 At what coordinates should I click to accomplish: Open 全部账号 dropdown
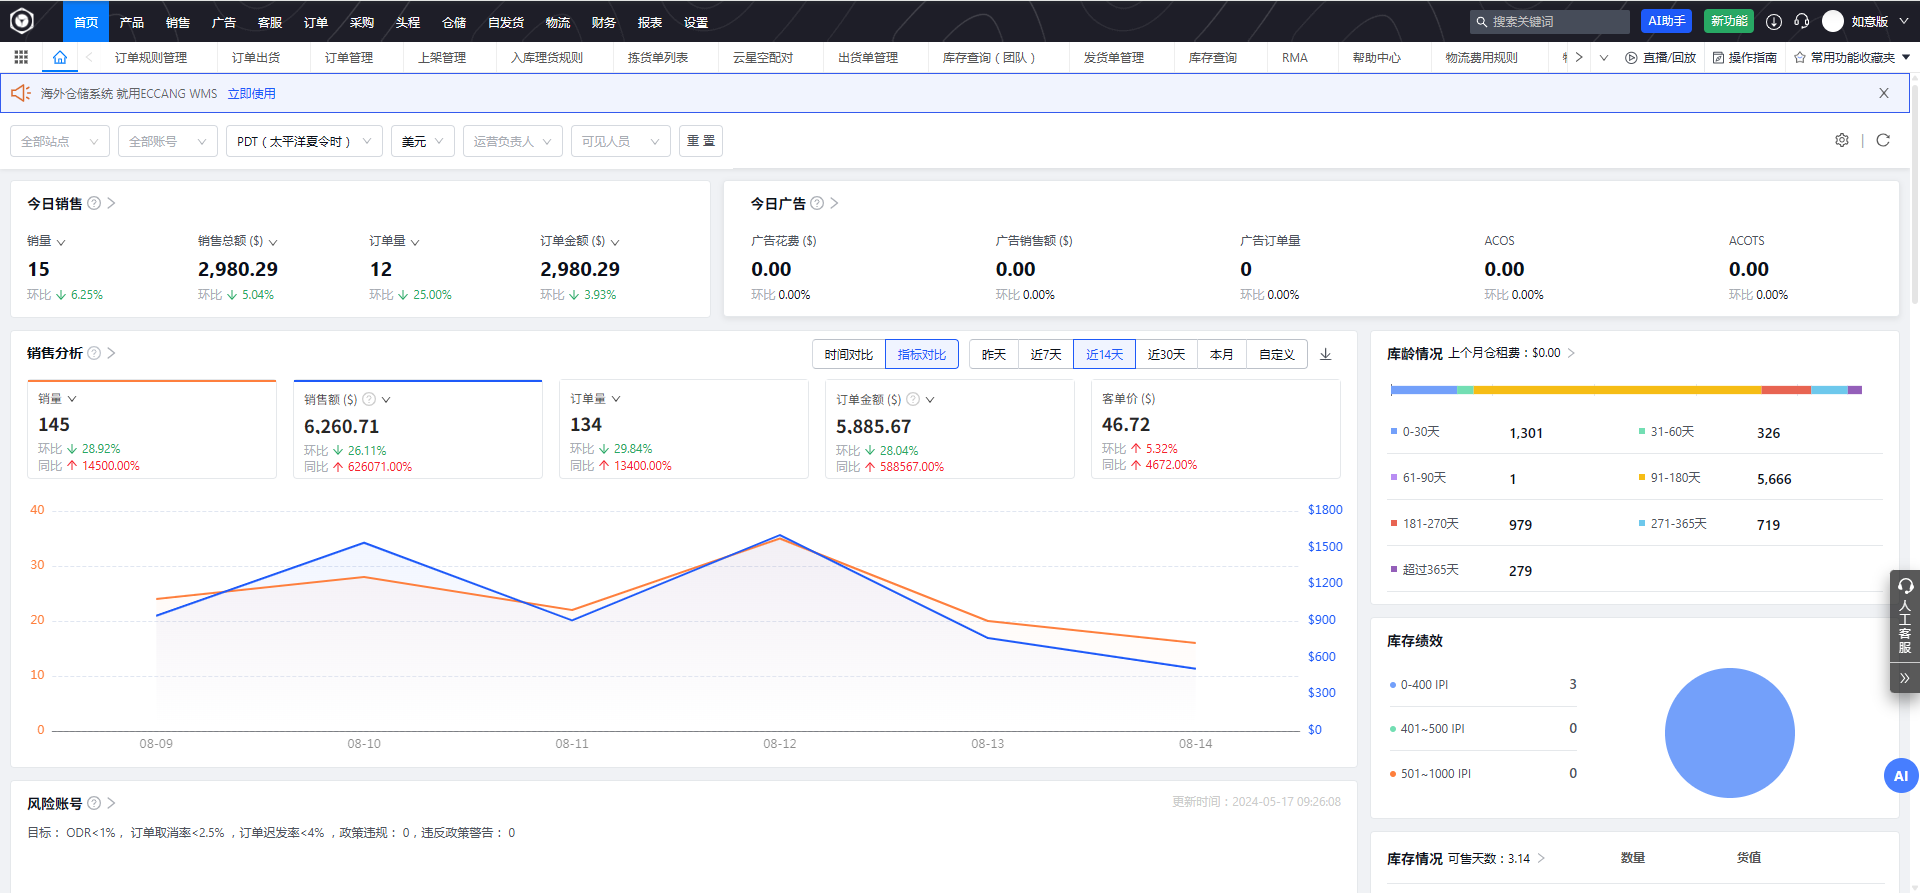pos(168,141)
